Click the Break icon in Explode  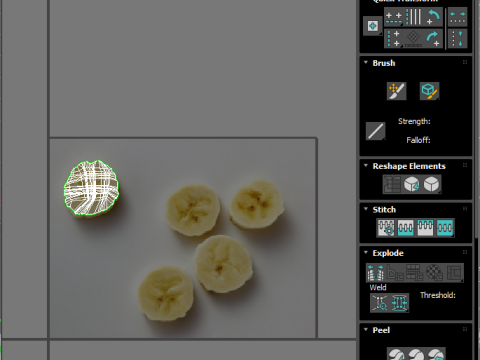(x=376, y=273)
